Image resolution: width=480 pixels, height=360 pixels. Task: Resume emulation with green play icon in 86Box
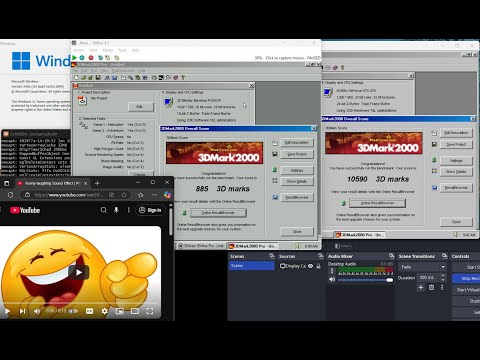pos(75,58)
